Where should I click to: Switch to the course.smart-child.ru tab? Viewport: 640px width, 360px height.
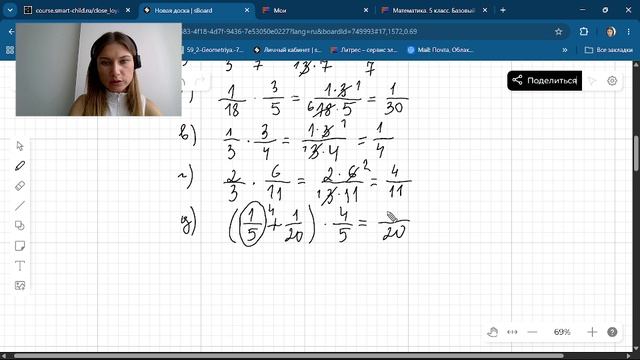pos(77,10)
